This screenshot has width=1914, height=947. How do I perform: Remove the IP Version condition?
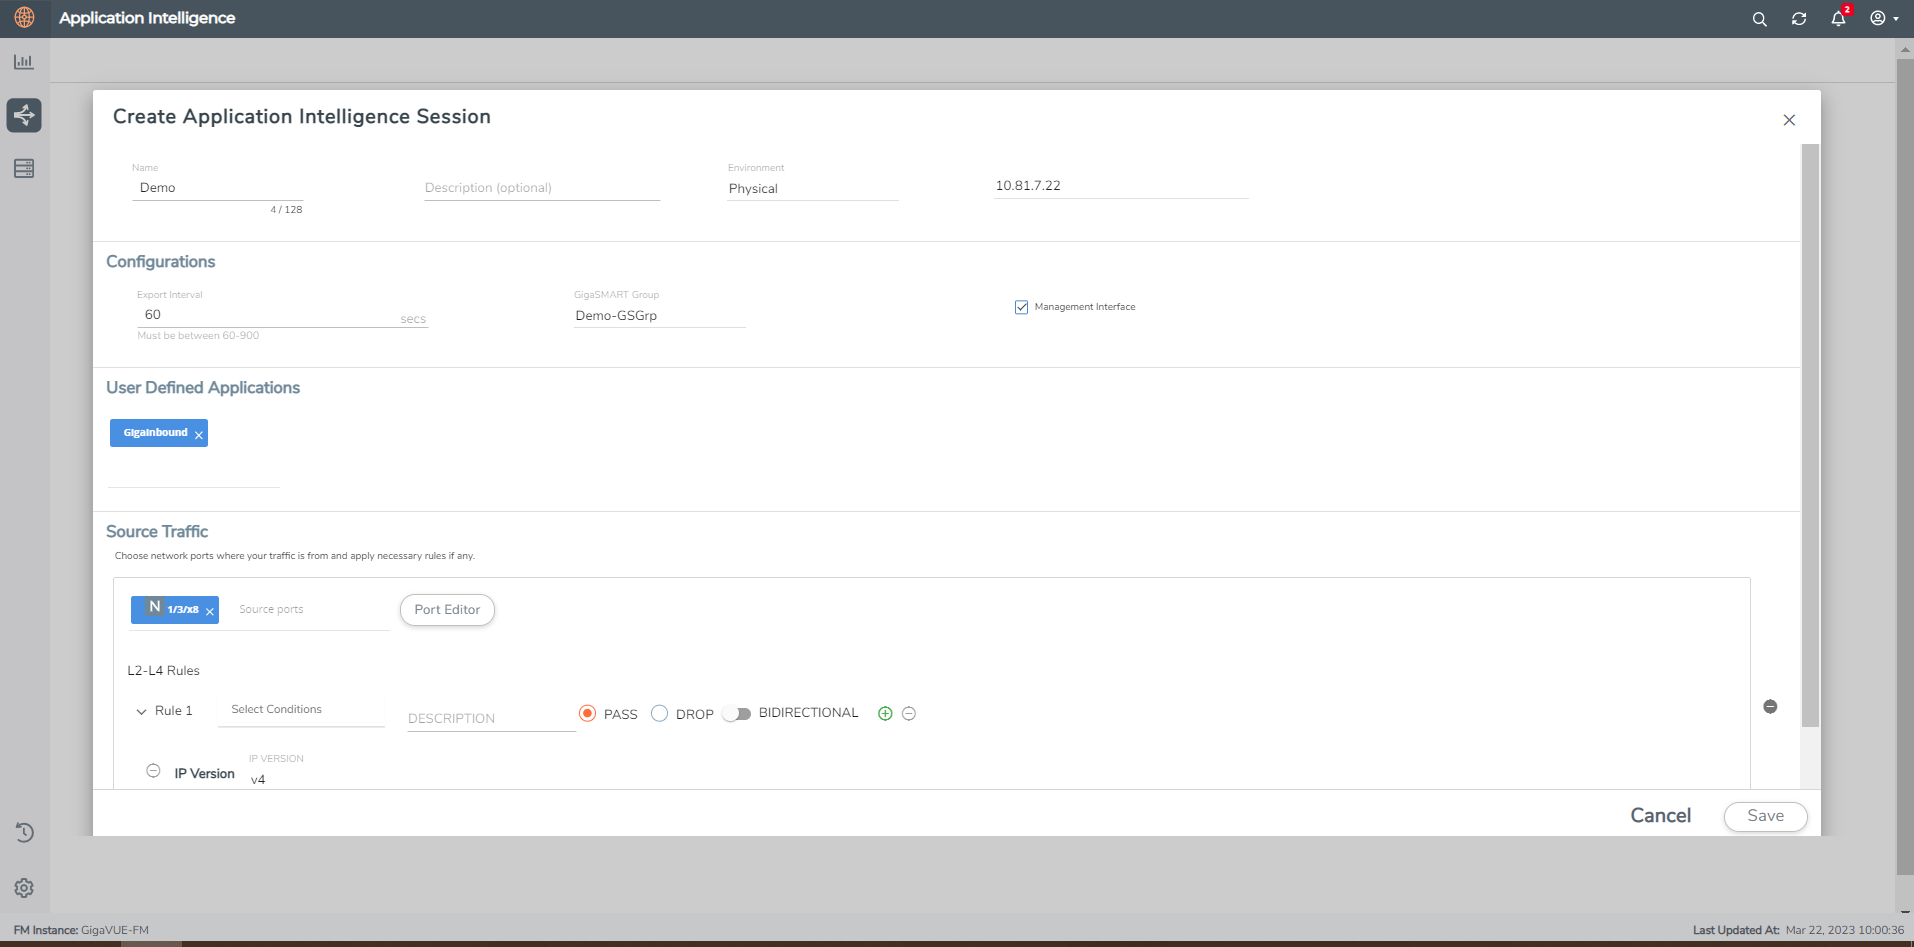pos(153,770)
